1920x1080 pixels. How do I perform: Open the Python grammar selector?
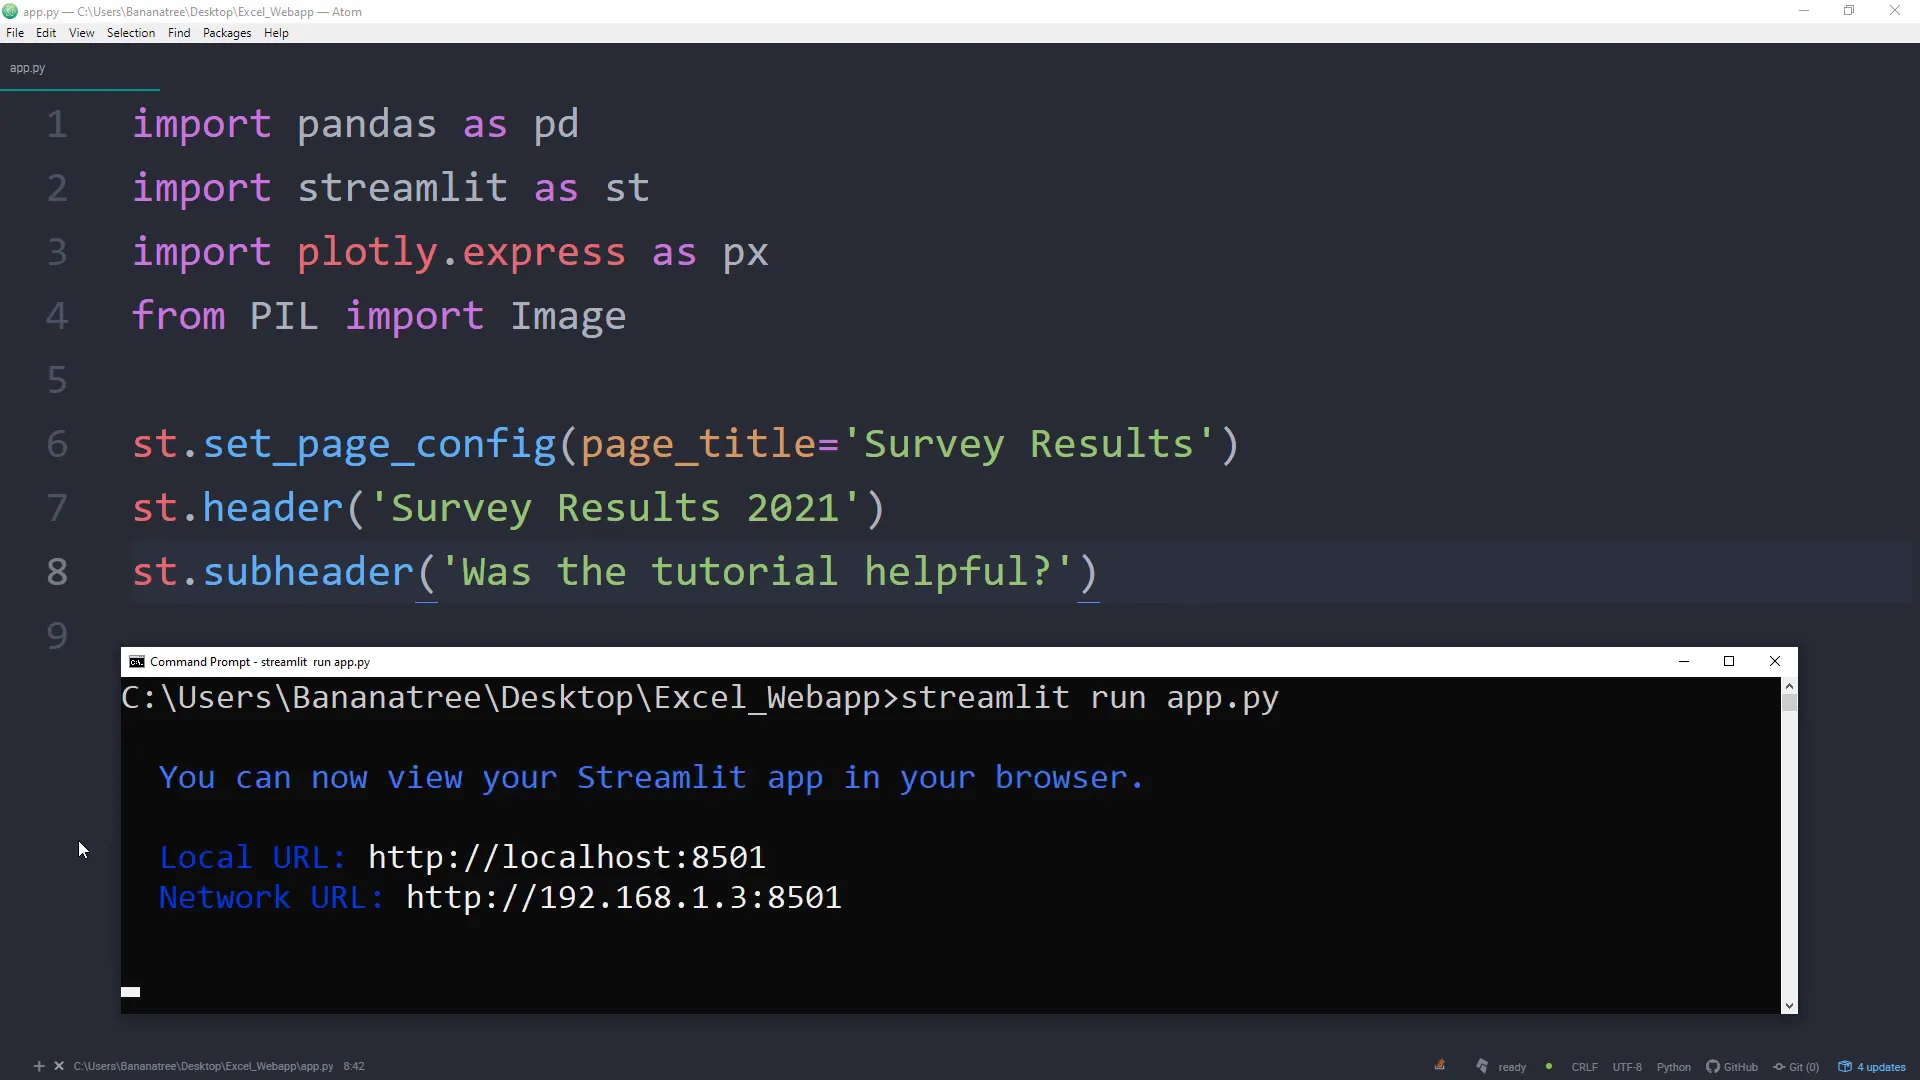1673,1067
